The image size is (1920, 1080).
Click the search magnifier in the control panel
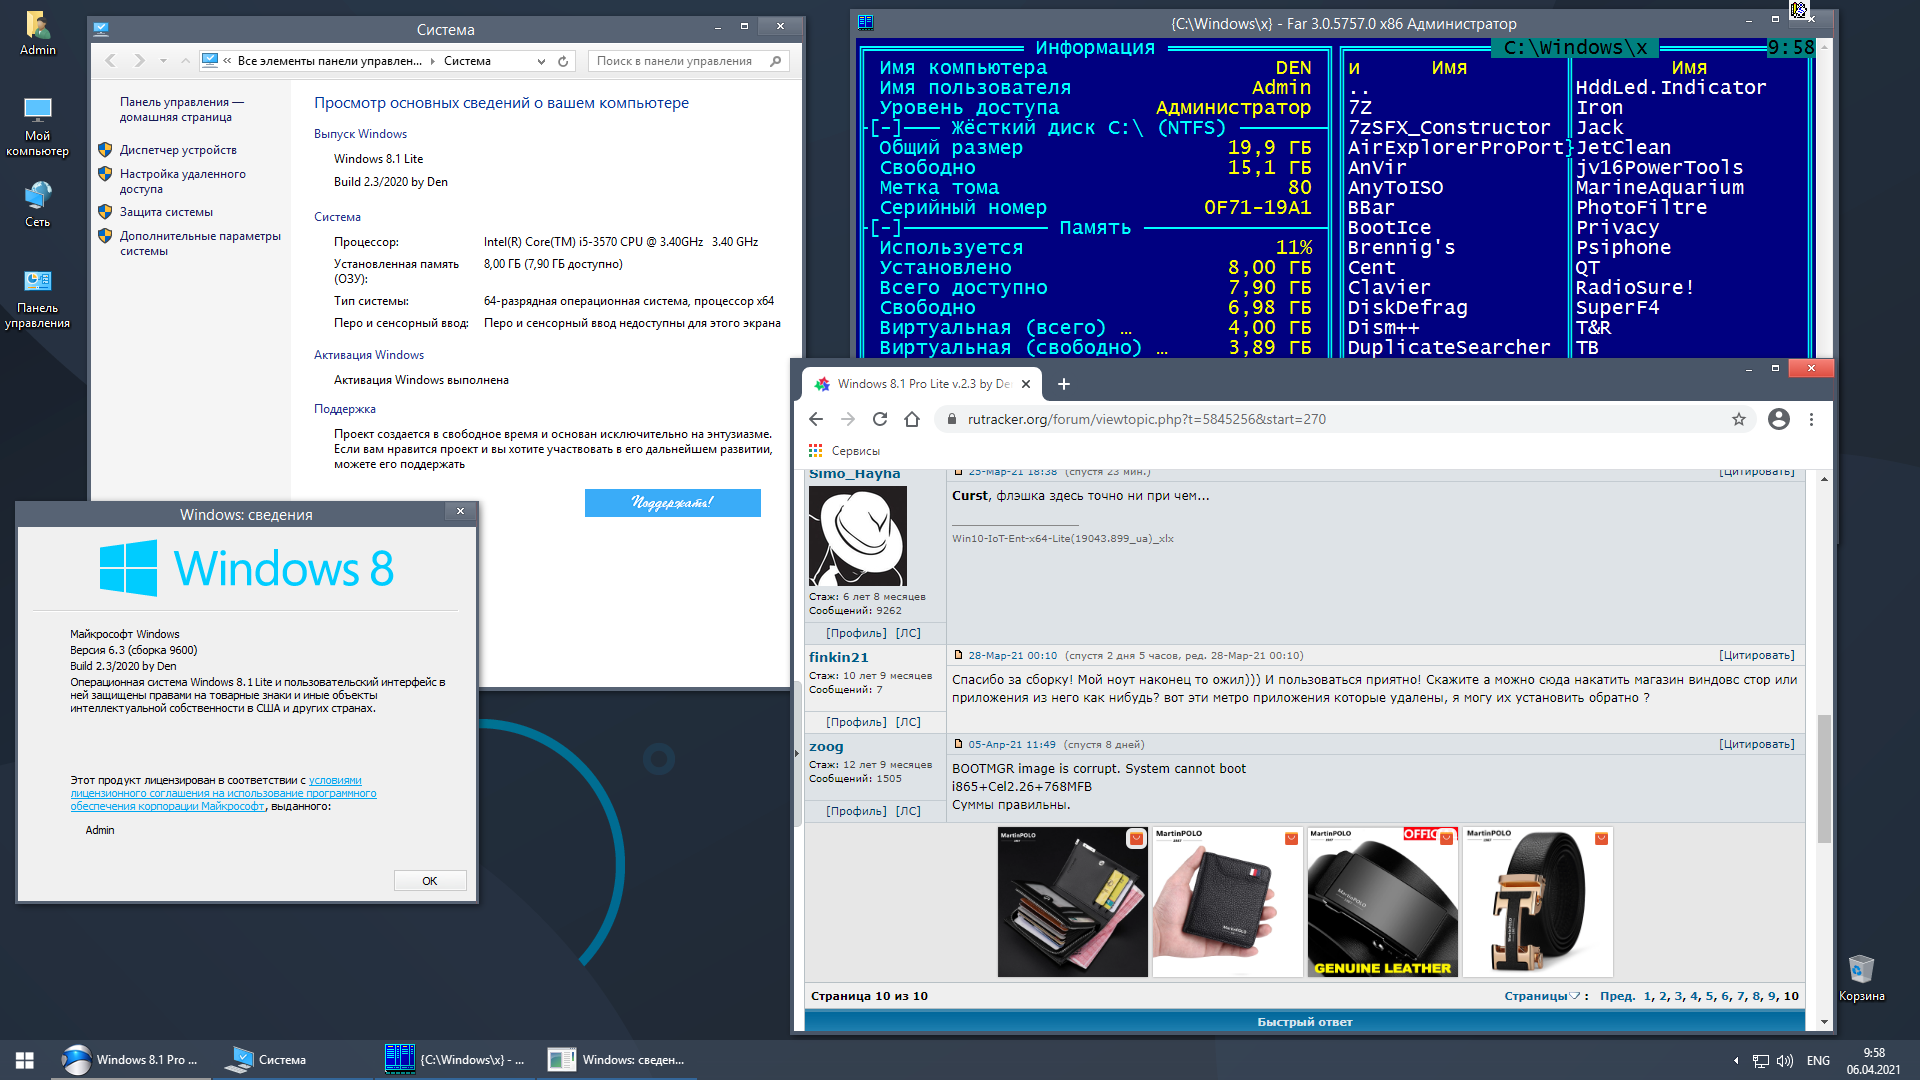tap(776, 61)
